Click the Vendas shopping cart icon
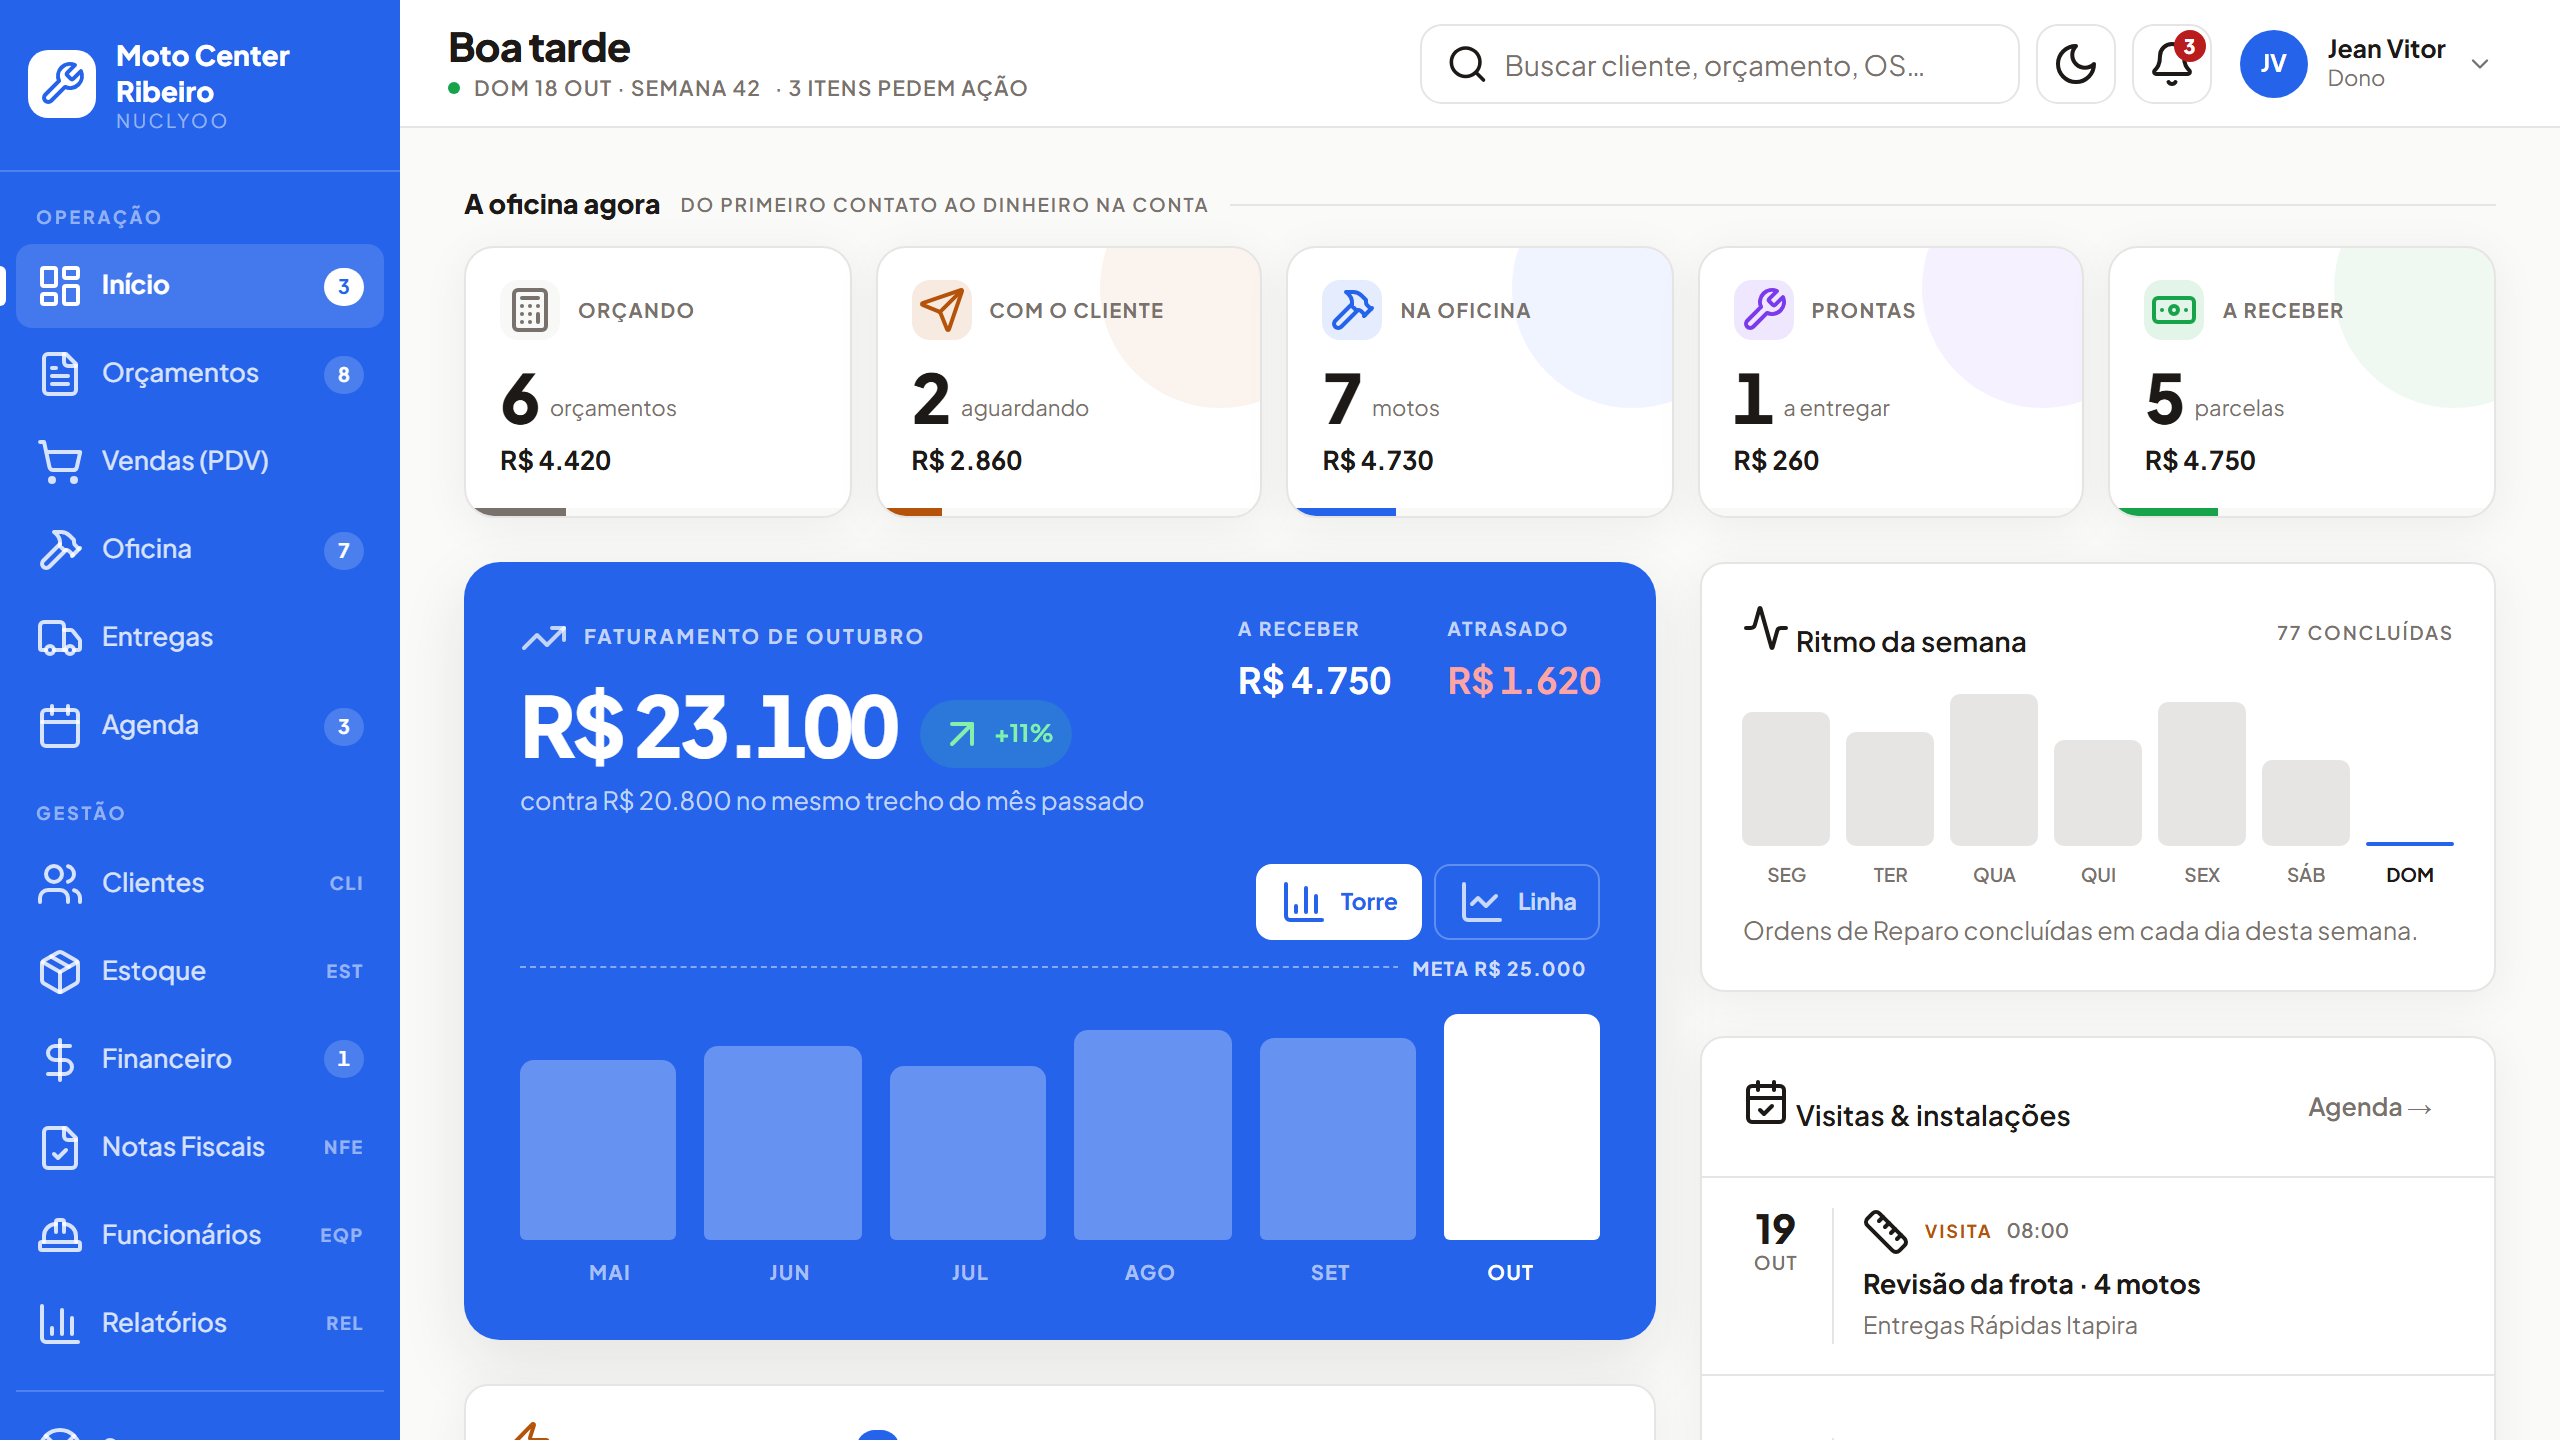 (x=60, y=462)
